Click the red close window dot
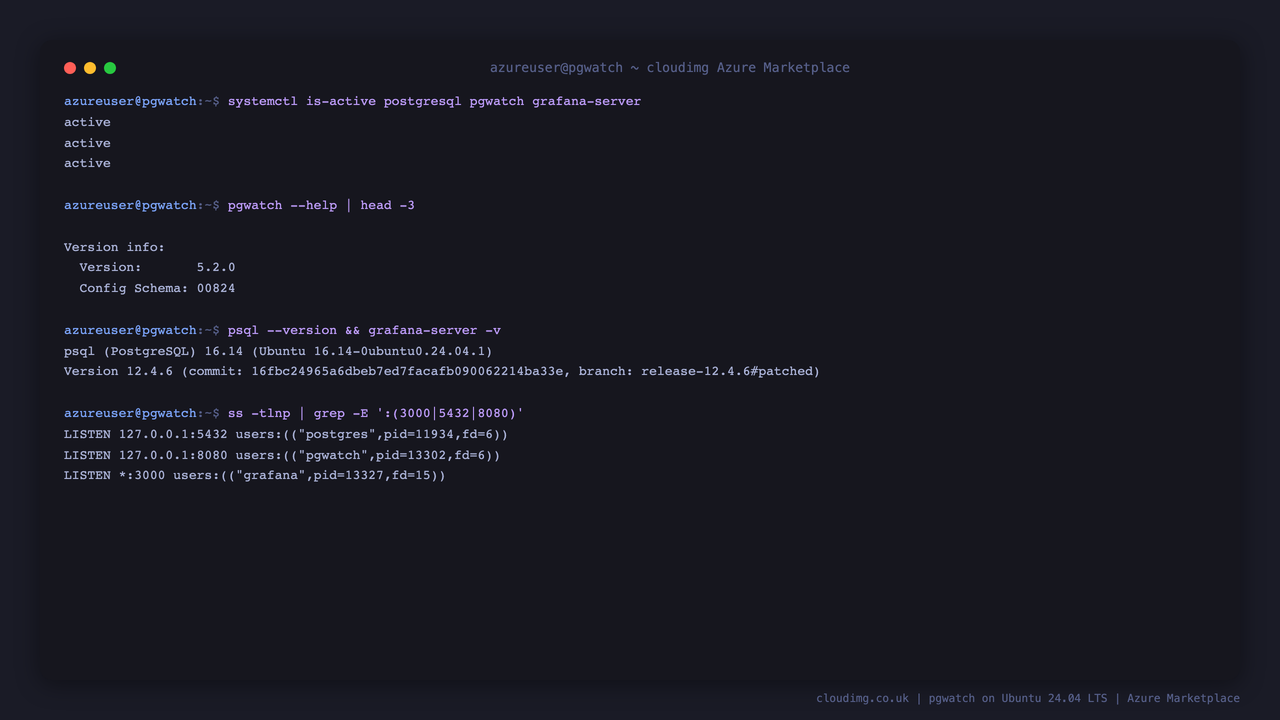Image resolution: width=1280 pixels, height=720 pixels. click(70, 68)
